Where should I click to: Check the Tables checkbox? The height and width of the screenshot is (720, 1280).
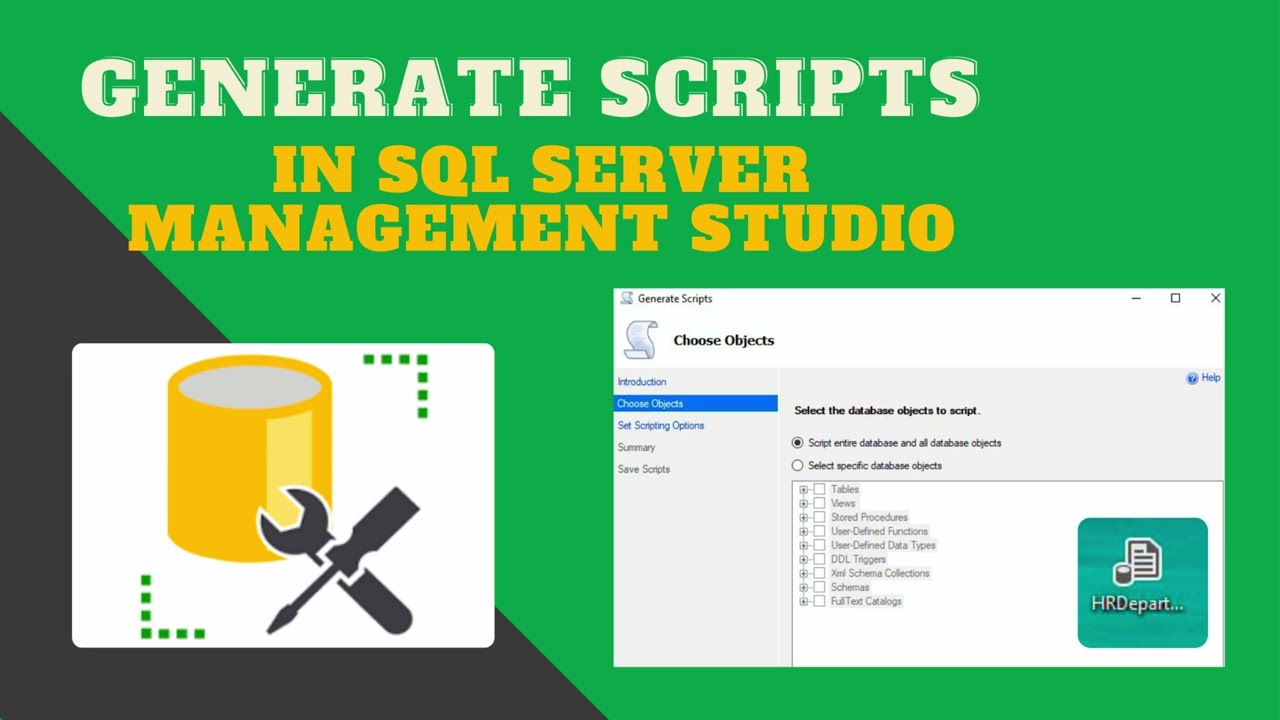[x=819, y=490]
